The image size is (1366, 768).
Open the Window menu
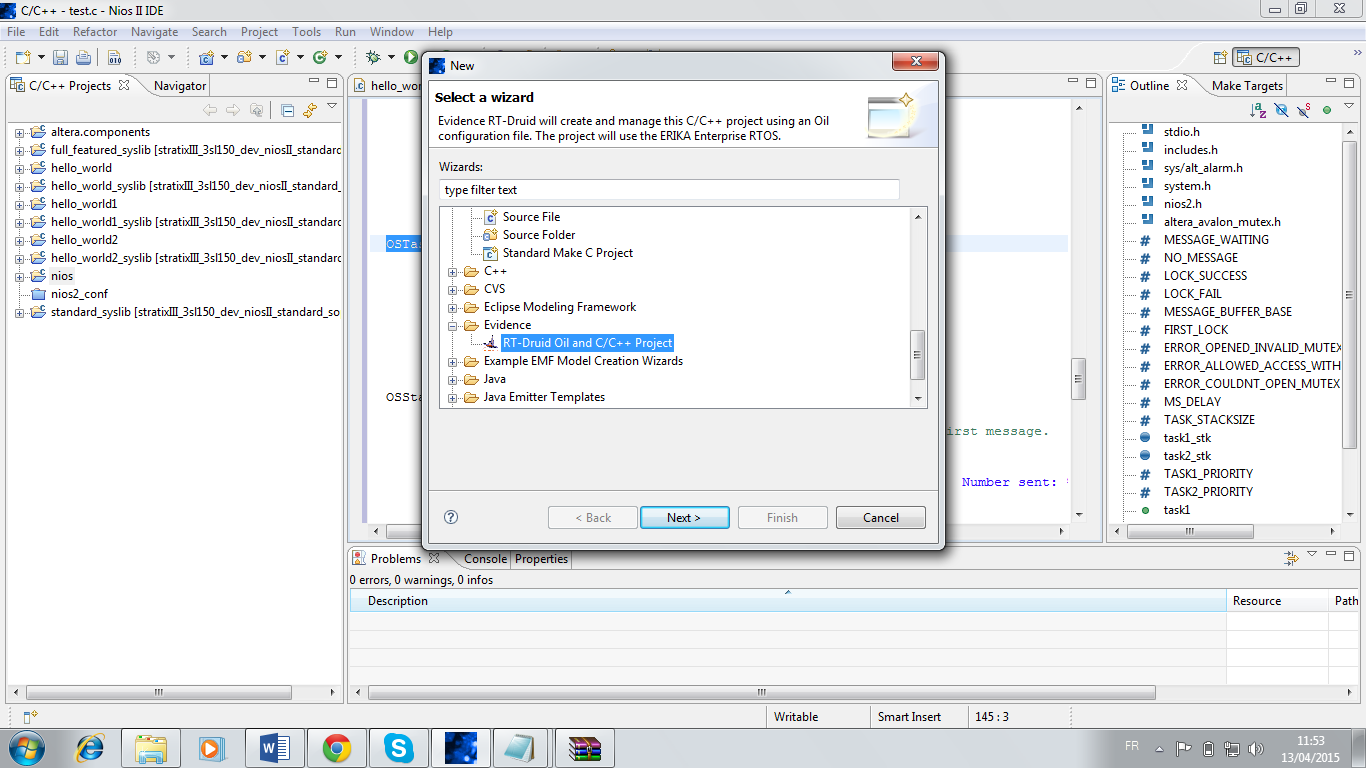tap(392, 32)
